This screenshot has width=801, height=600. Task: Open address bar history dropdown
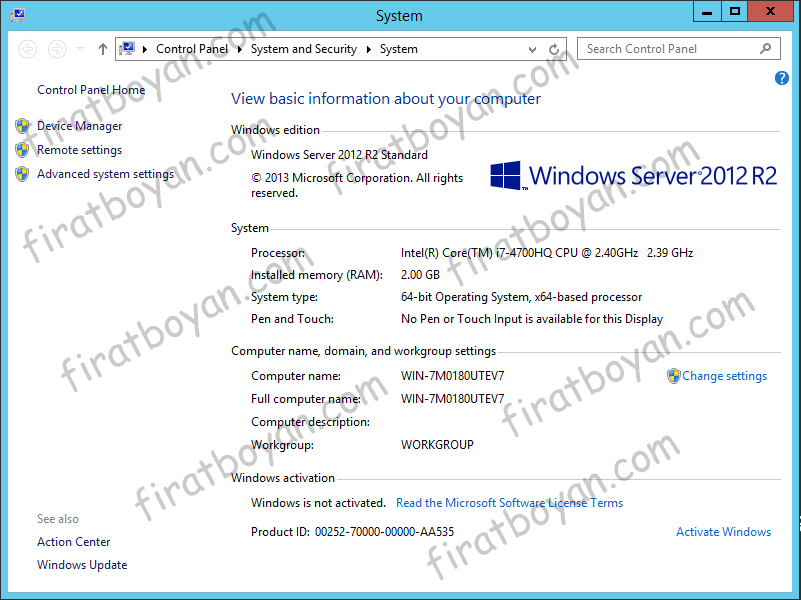coord(532,50)
